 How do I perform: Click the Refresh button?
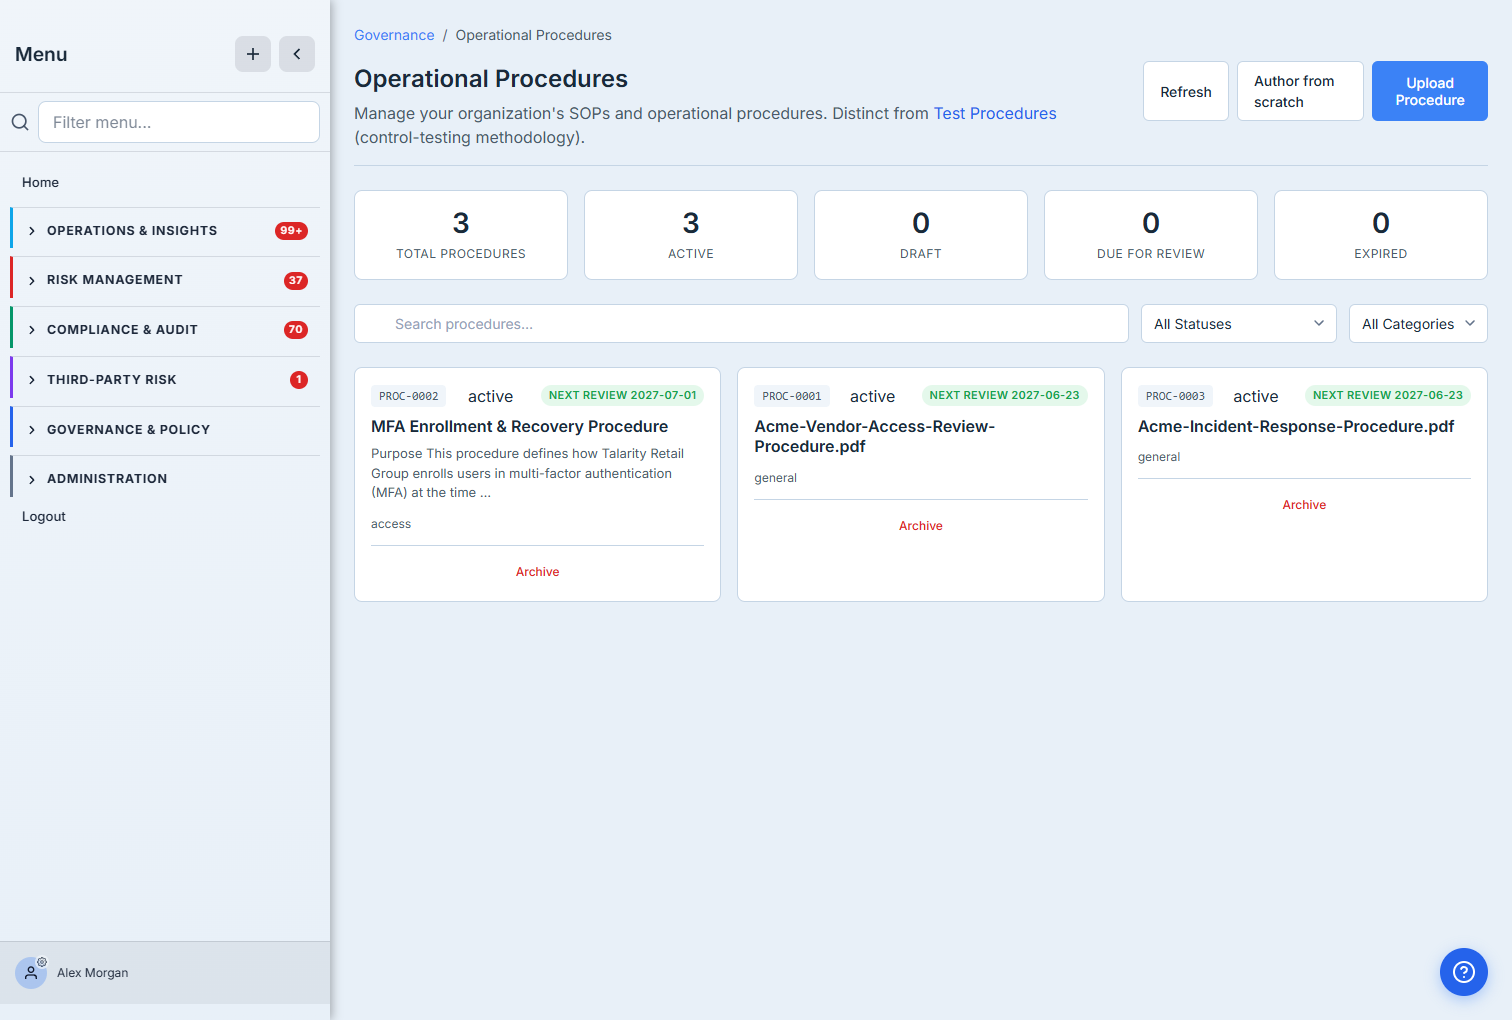click(1186, 91)
